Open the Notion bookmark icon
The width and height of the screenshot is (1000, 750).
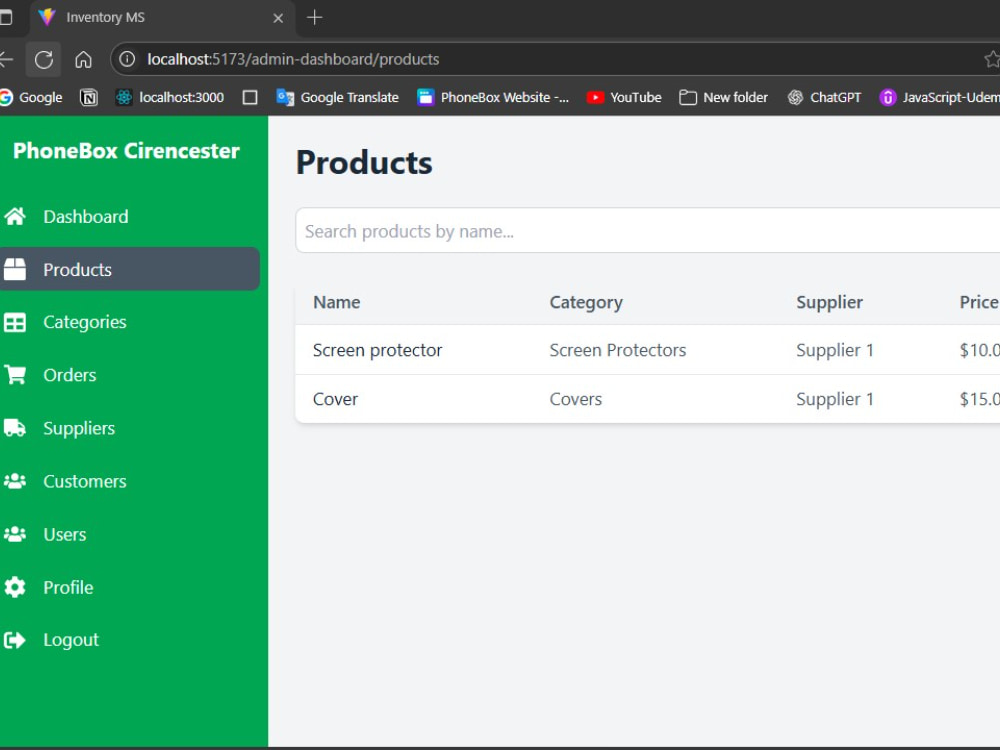[89, 98]
